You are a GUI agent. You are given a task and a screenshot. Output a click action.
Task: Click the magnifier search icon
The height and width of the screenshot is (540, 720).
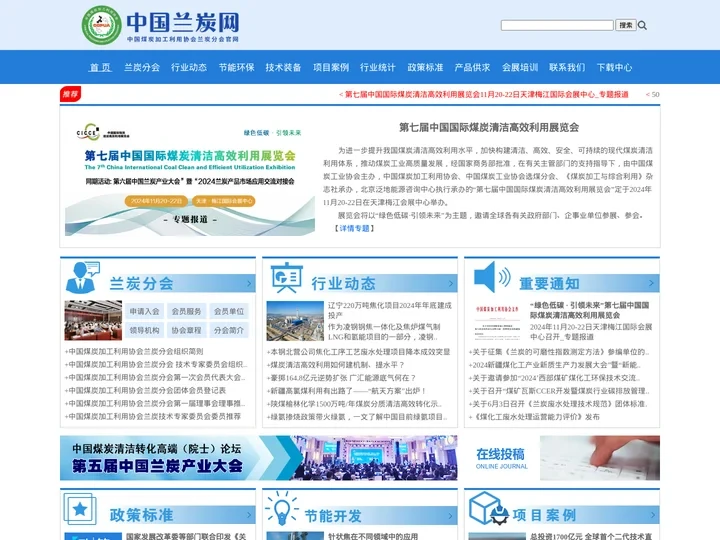[x=642, y=25]
